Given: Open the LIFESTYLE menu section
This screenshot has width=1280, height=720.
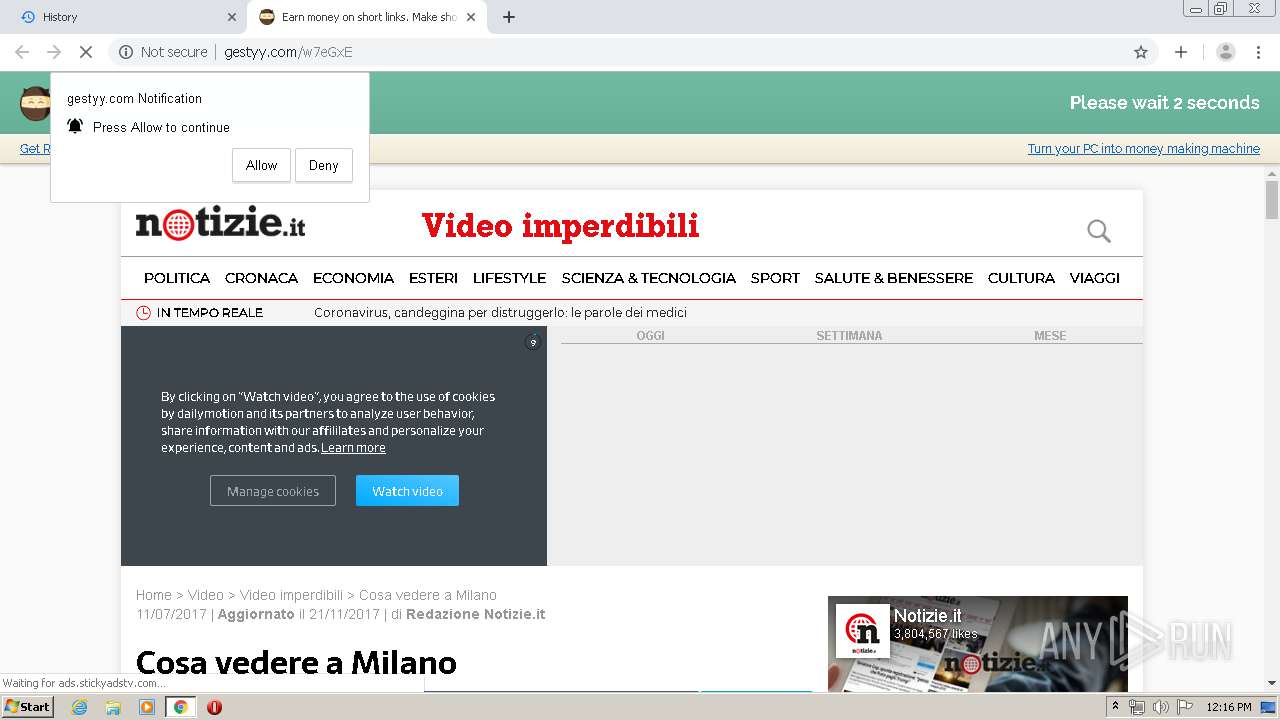Looking at the screenshot, I should pyautogui.click(x=510, y=278).
